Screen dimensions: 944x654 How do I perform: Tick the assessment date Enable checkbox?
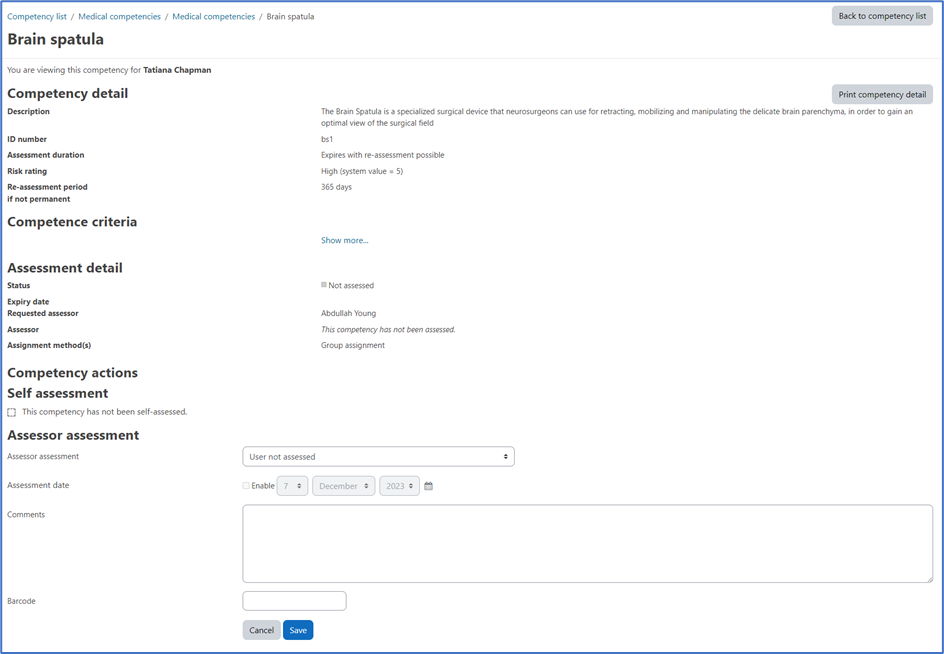coord(246,485)
